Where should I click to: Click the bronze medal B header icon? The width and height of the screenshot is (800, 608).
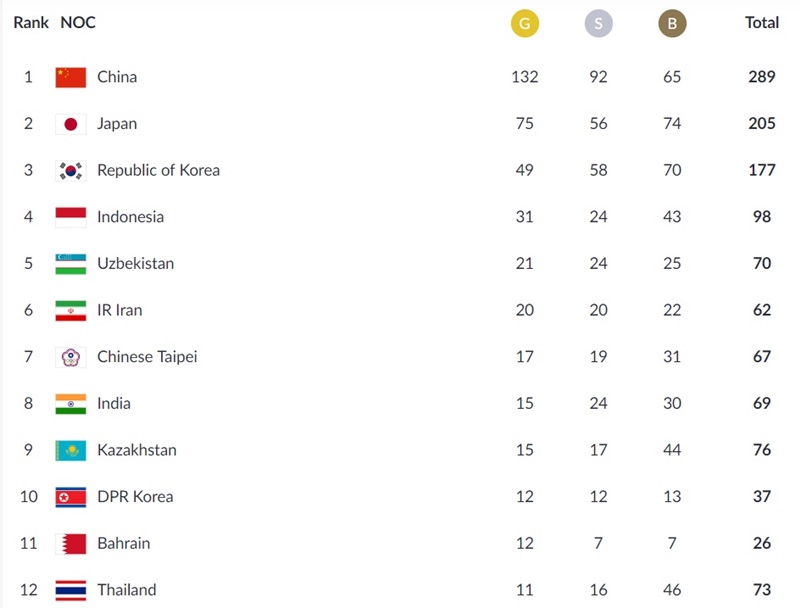pos(672,23)
